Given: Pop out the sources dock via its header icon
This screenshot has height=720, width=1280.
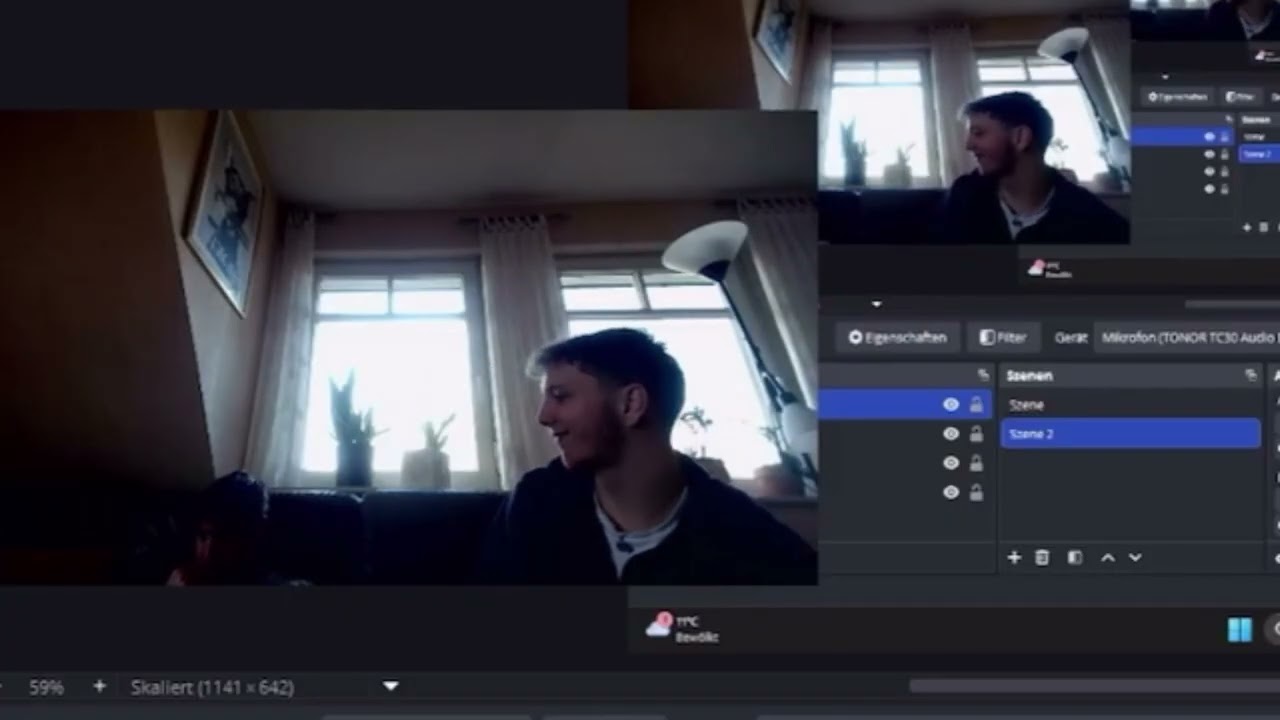Looking at the screenshot, I should coord(983,375).
